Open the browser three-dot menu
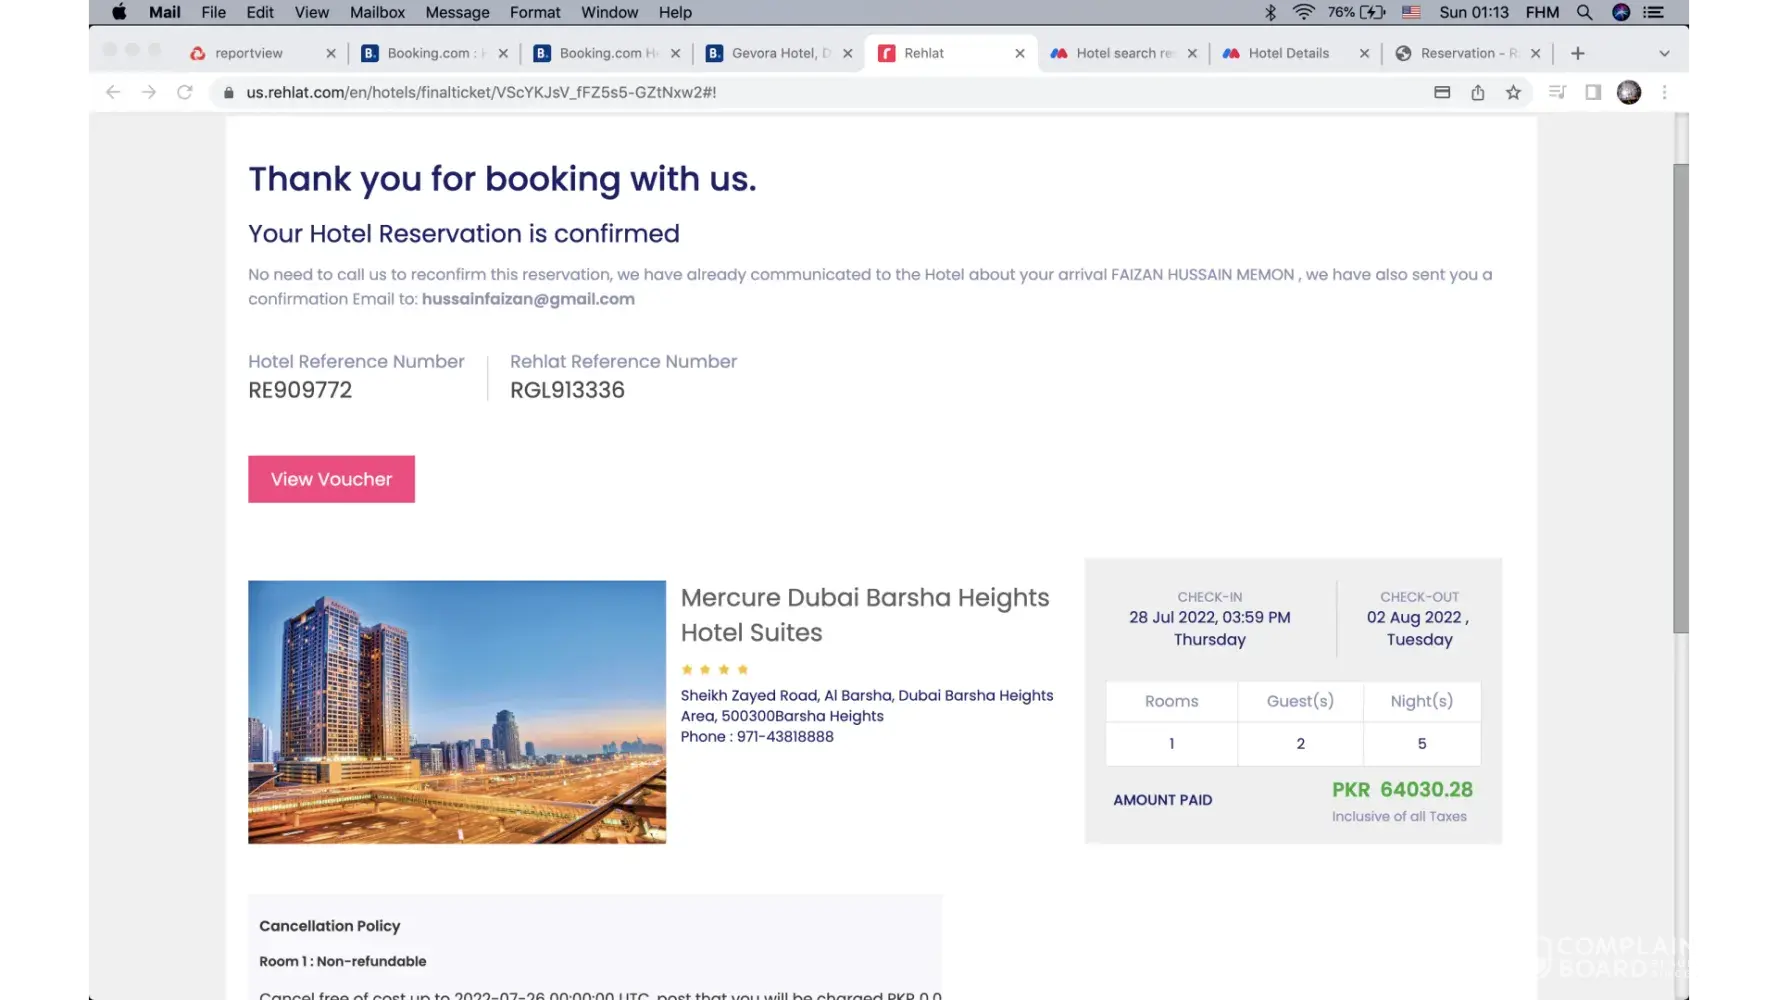This screenshot has height=1000, width=1778. [x=1665, y=92]
